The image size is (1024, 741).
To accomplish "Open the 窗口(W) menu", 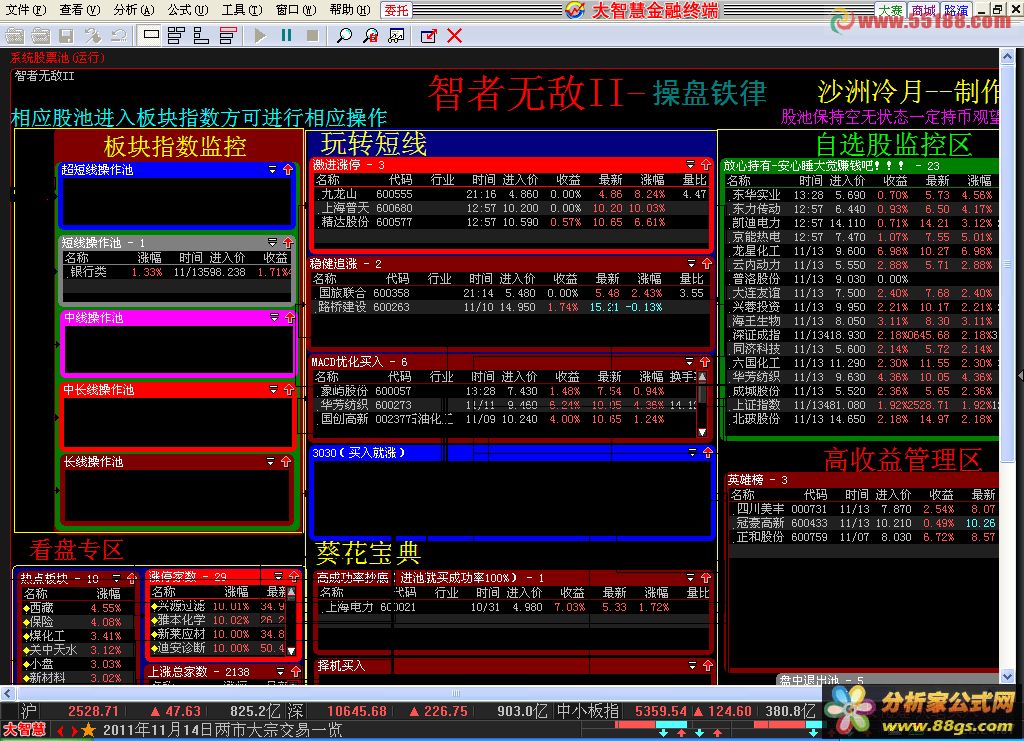I will [296, 10].
